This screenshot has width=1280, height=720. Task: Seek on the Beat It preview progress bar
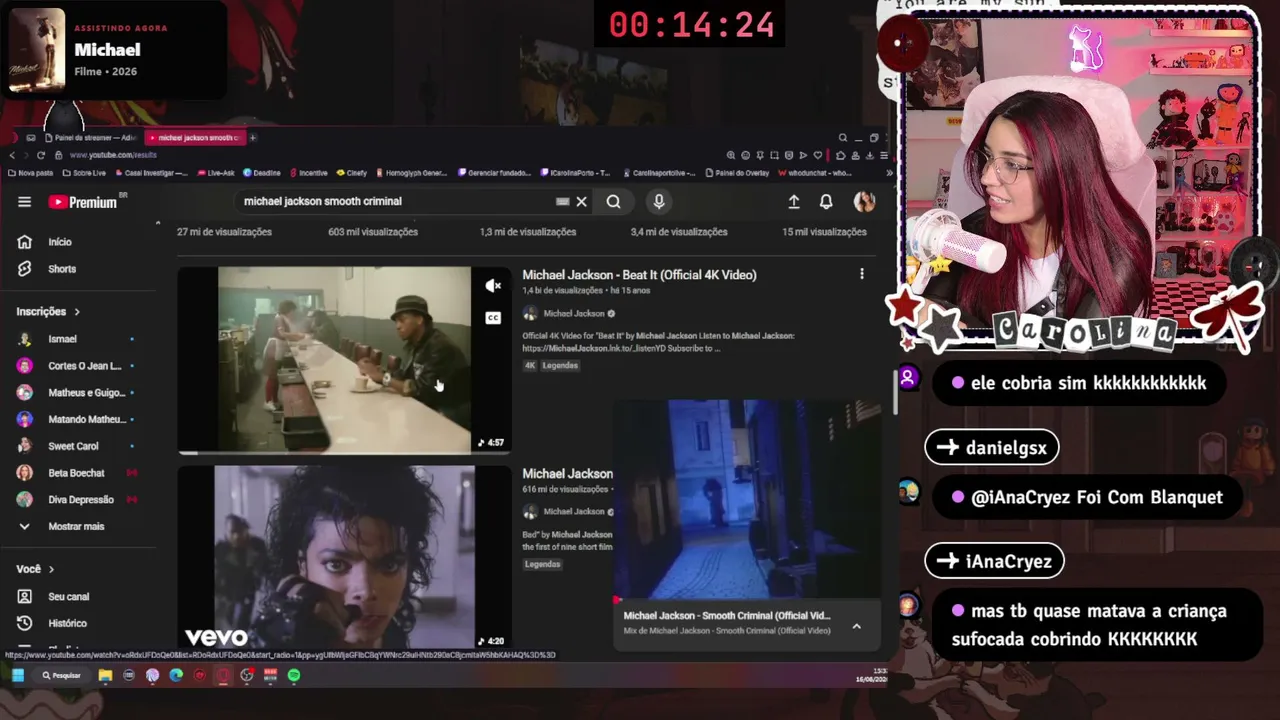click(344, 453)
